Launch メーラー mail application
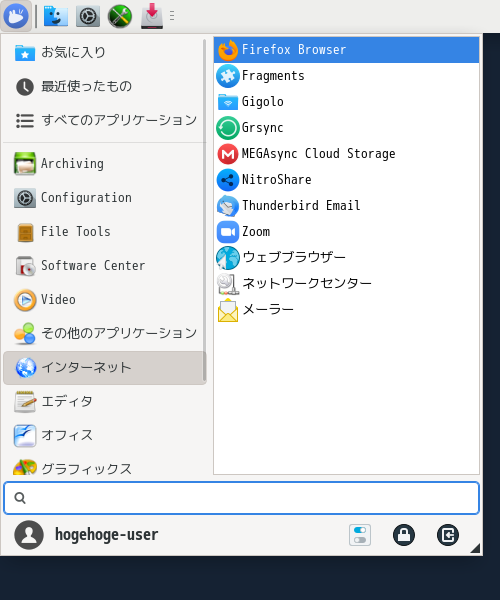This screenshot has width=500, height=600. pos(346,310)
